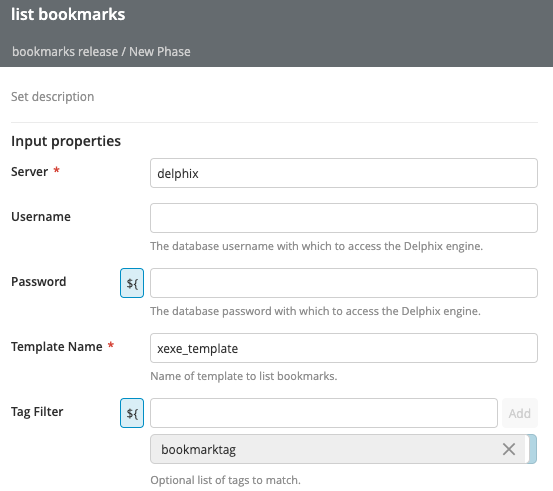Screen dimensions: 553x491
Task: Click into the Username input box
Action: (344, 218)
